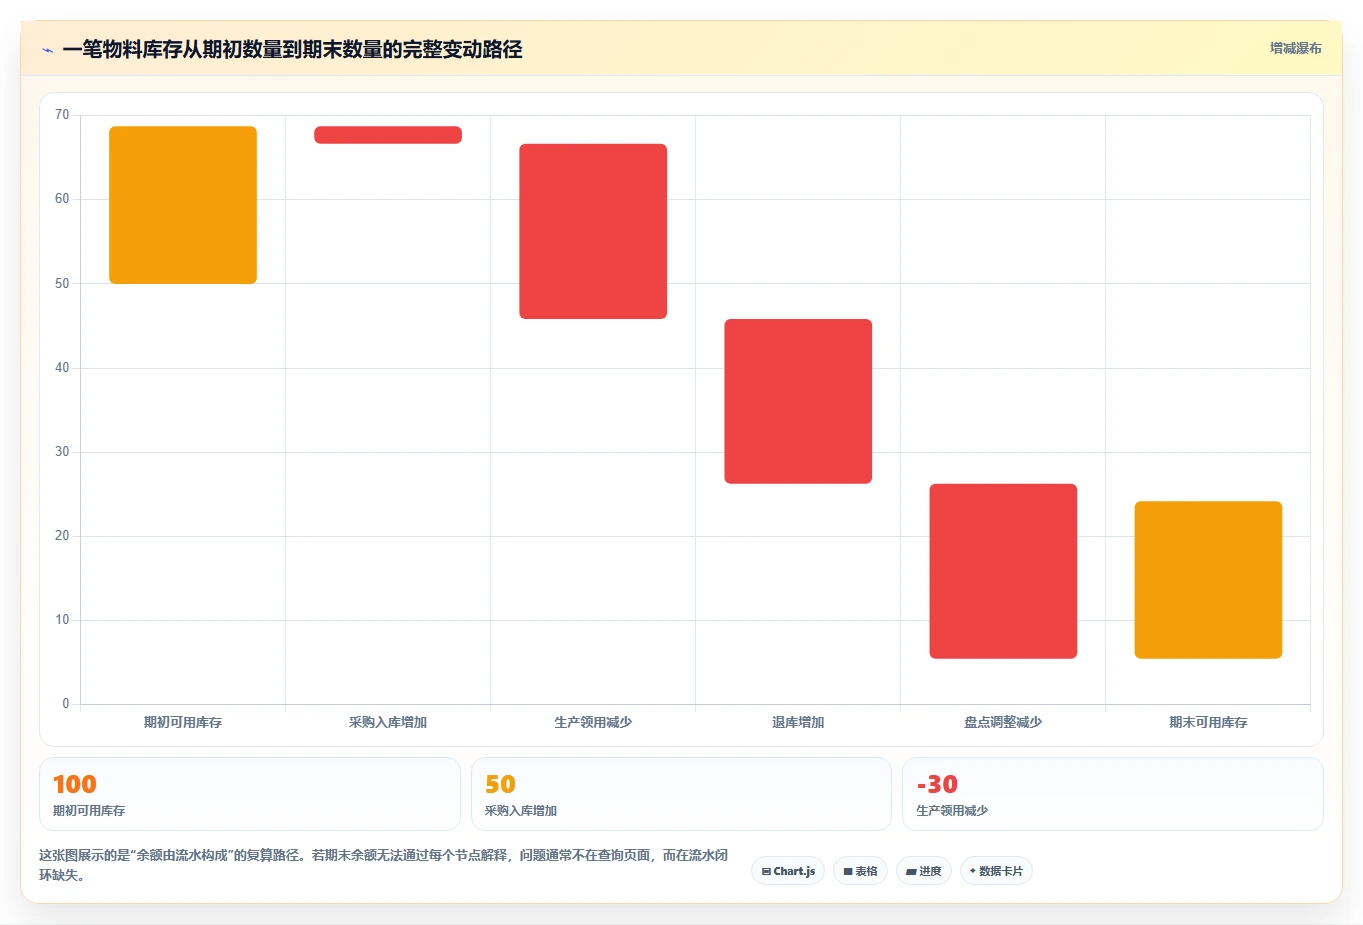Click the thin red 采购入库增加 bar
This screenshot has width=1363, height=925.
tap(388, 135)
